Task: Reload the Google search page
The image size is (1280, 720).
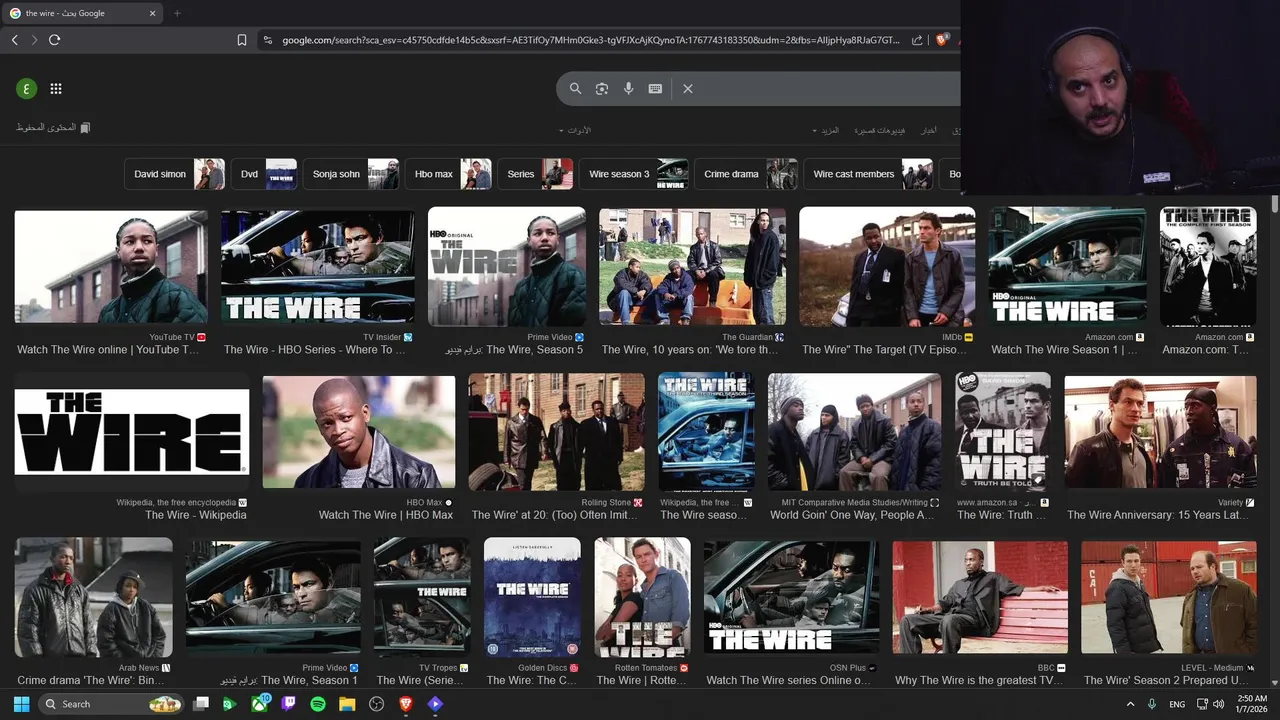Action: [x=54, y=40]
